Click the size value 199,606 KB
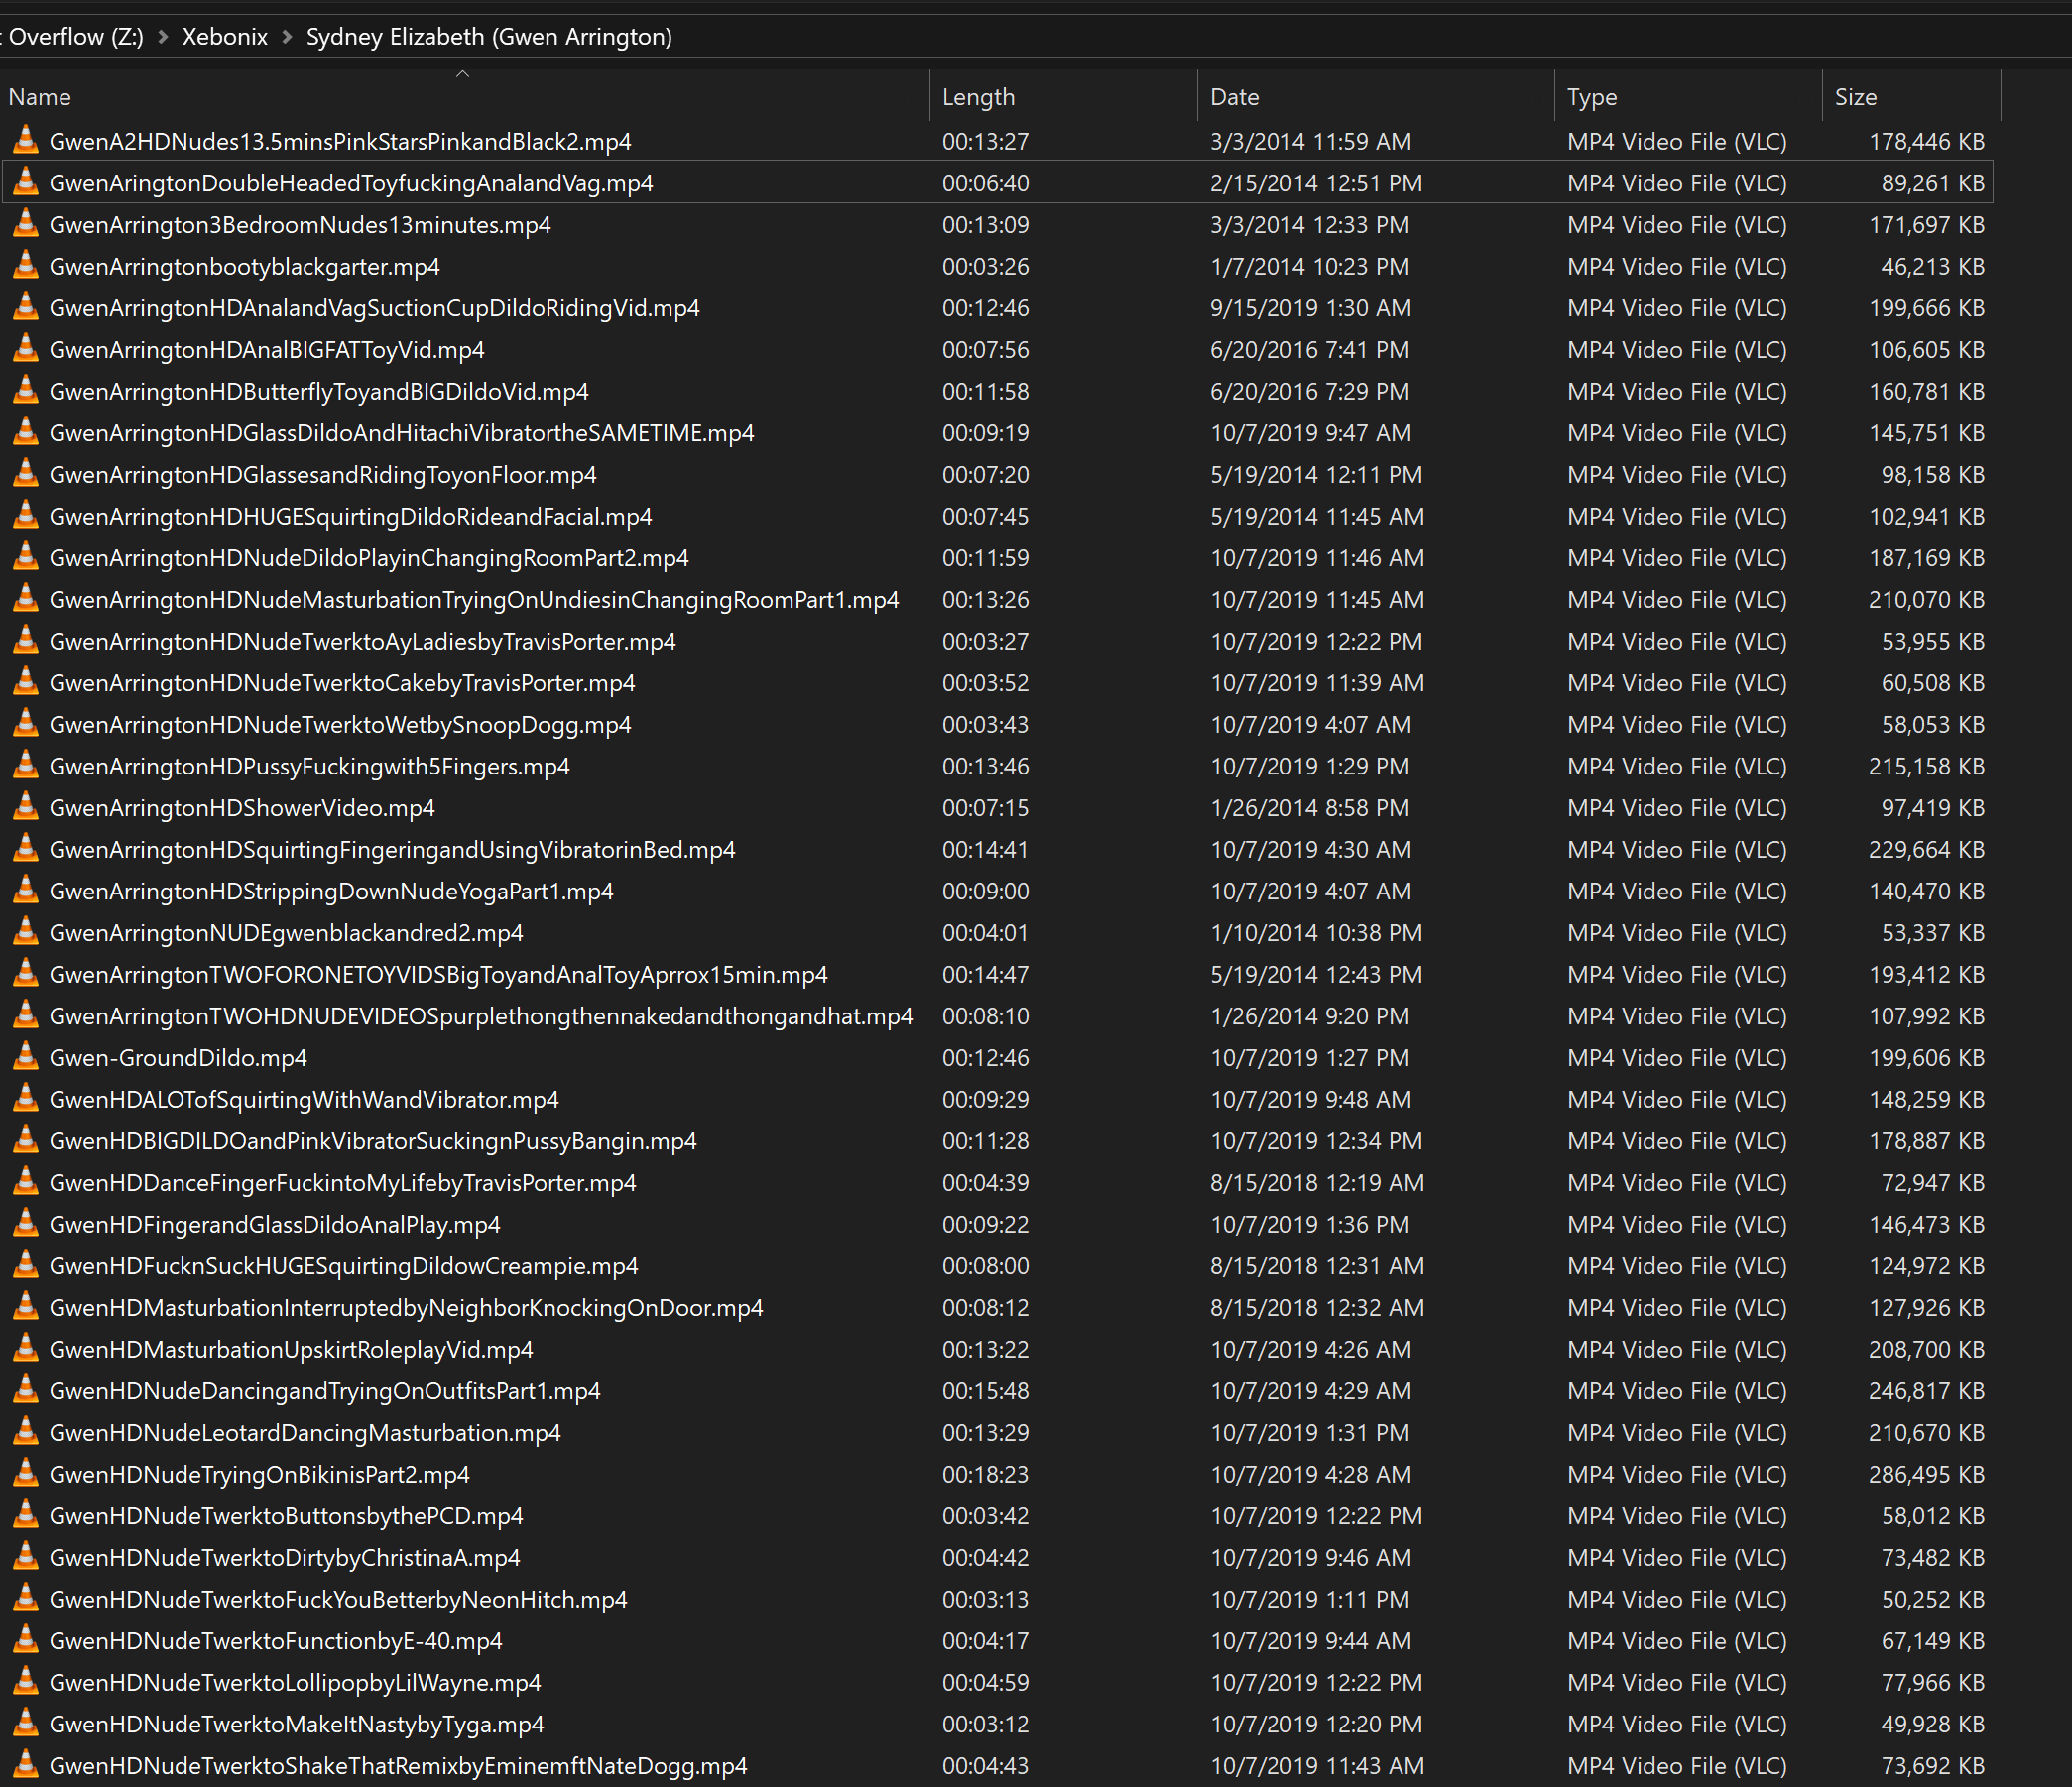 tap(1927, 1058)
